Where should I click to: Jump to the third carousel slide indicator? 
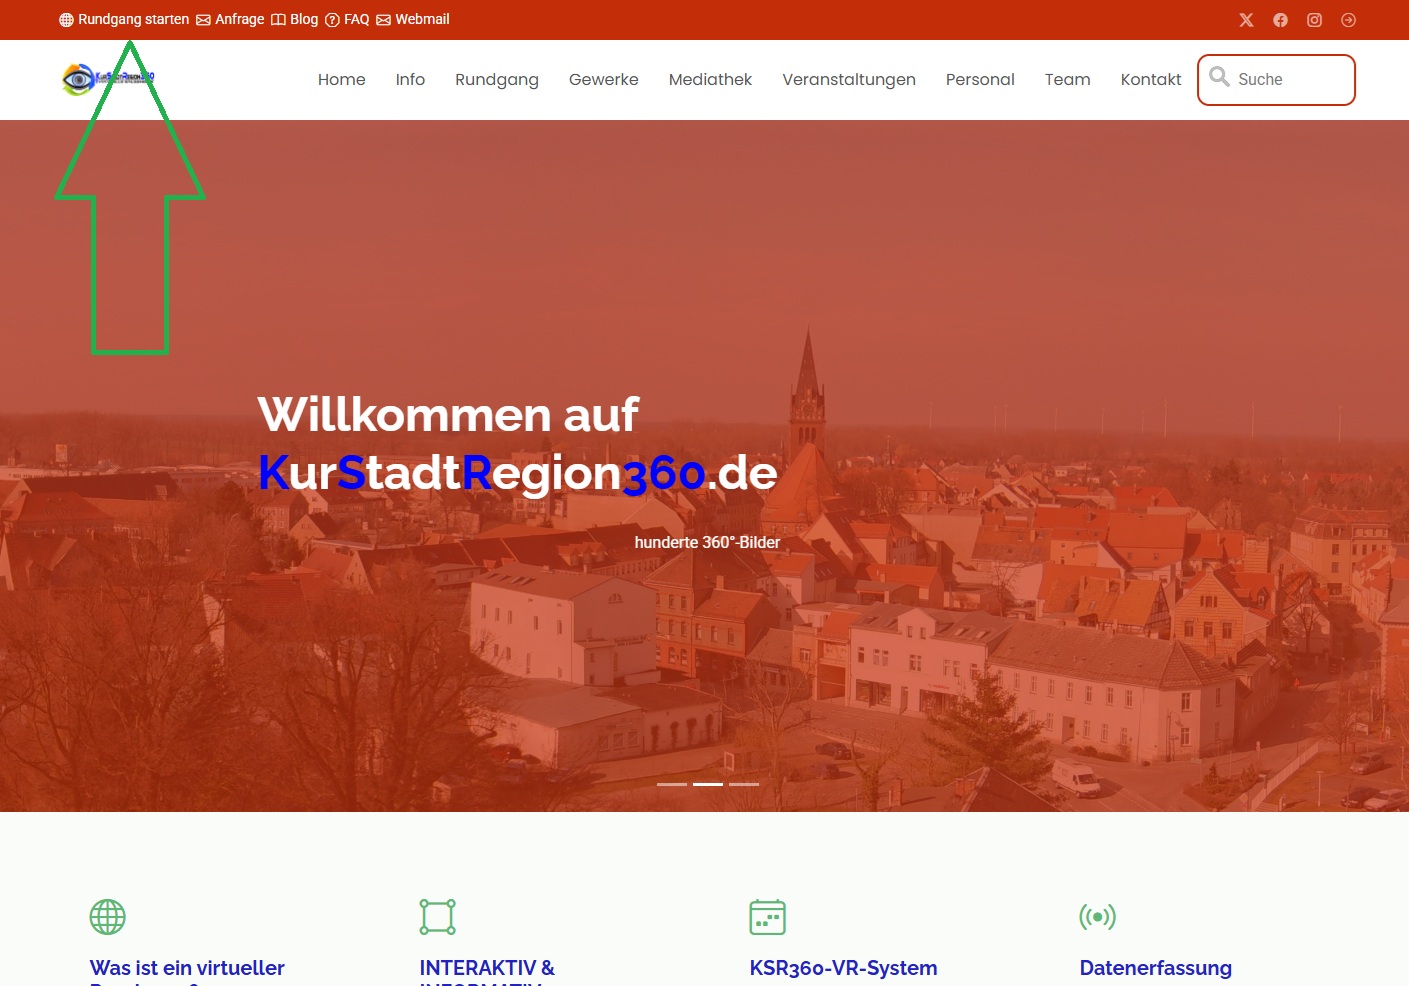point(744,784)
